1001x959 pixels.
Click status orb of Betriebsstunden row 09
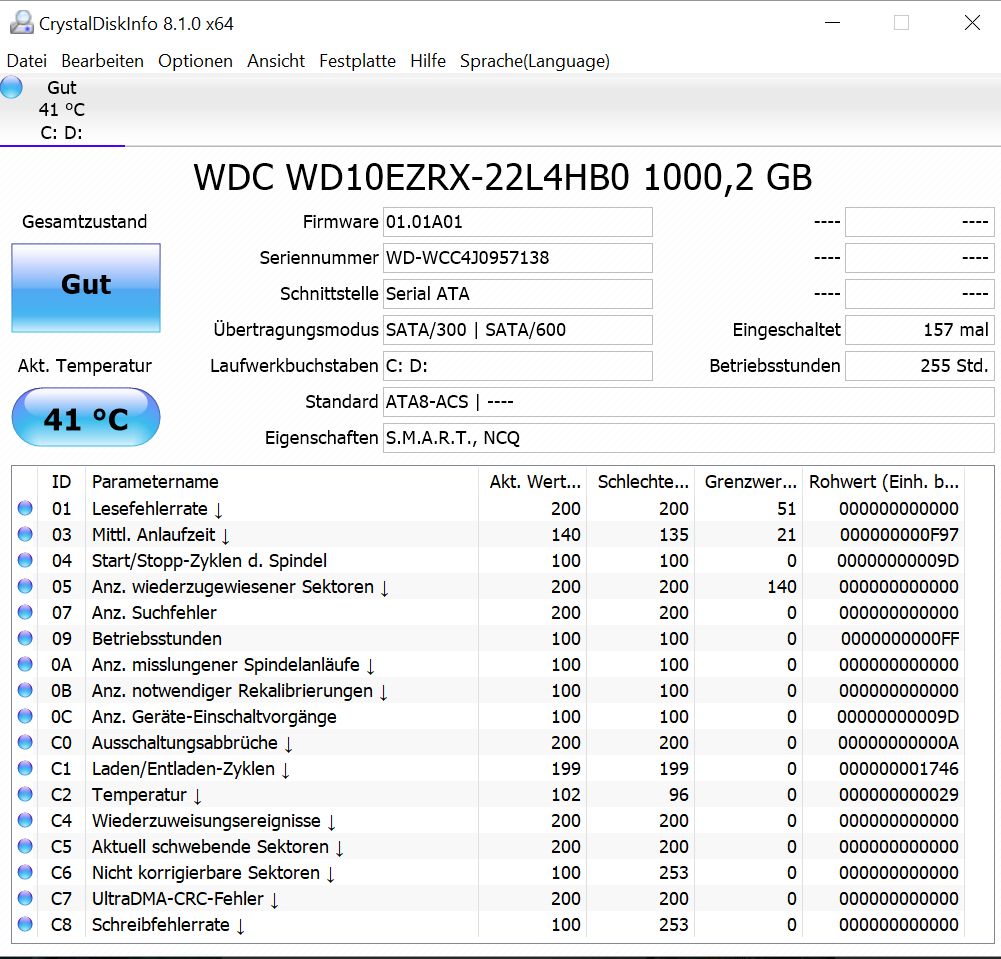point(25,638)
